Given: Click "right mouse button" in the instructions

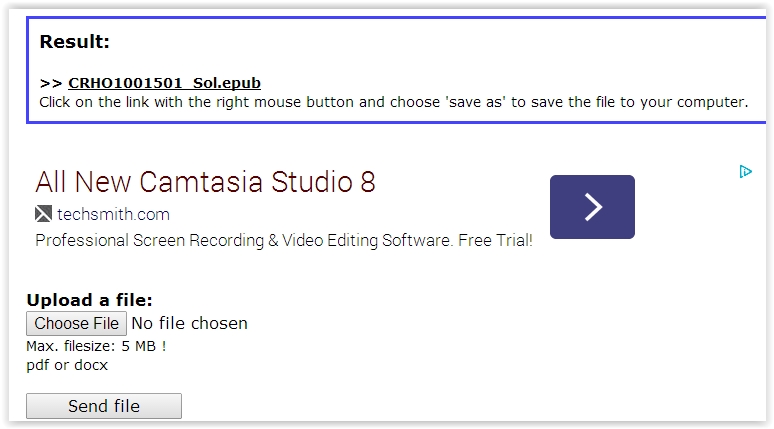Looking at the screenshot, I should 263,102.
